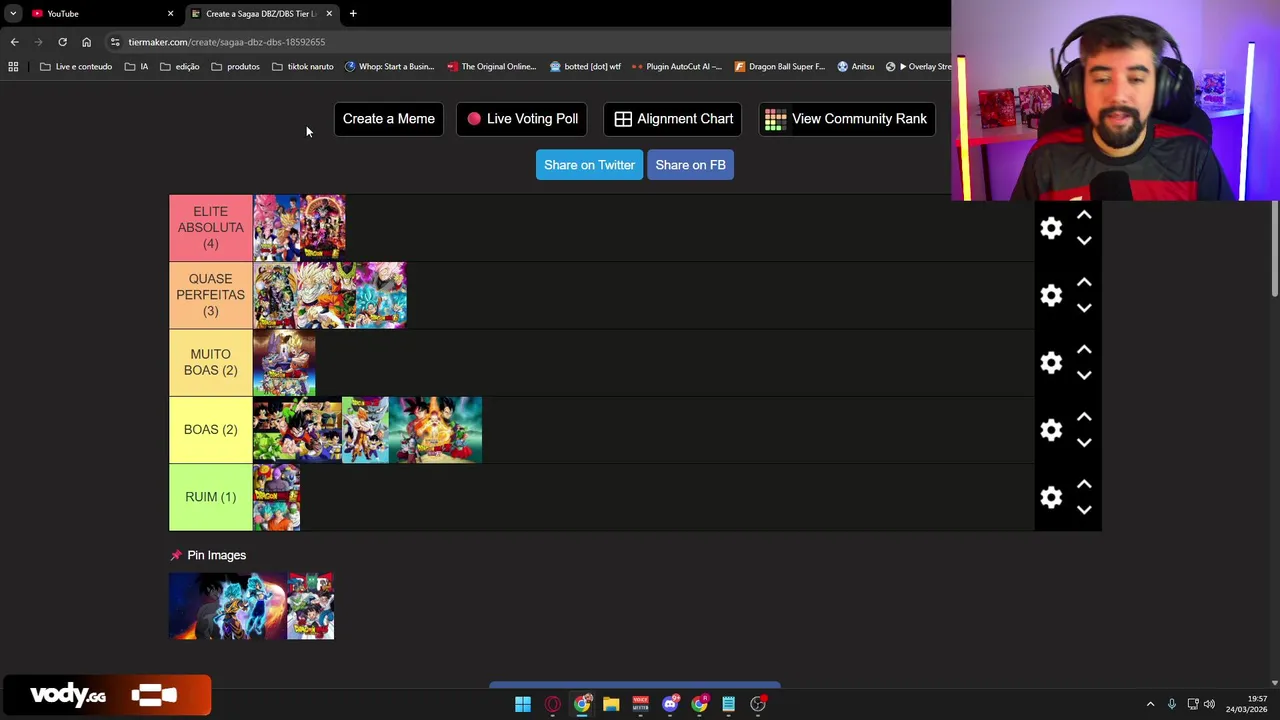The image size is (1280, 720).
Task: Open the tab search dropdown
Action: 13,13
